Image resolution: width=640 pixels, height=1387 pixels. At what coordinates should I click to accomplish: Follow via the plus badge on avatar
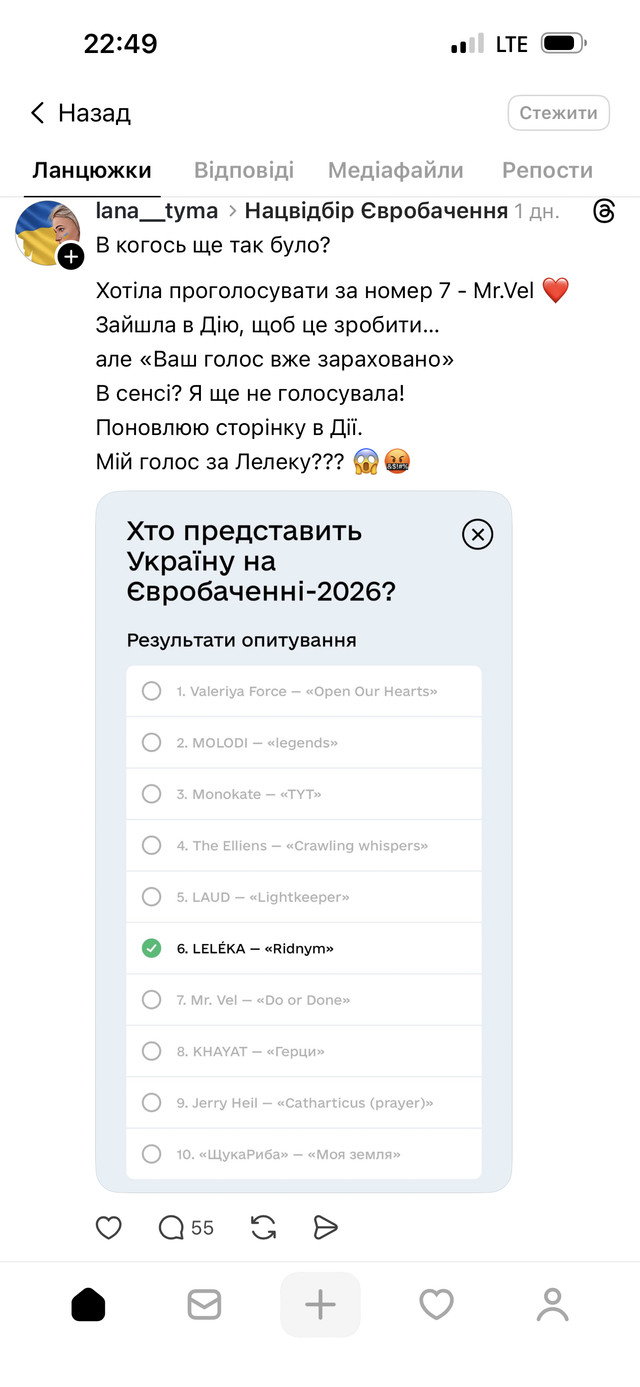click(x=71, y=257)
